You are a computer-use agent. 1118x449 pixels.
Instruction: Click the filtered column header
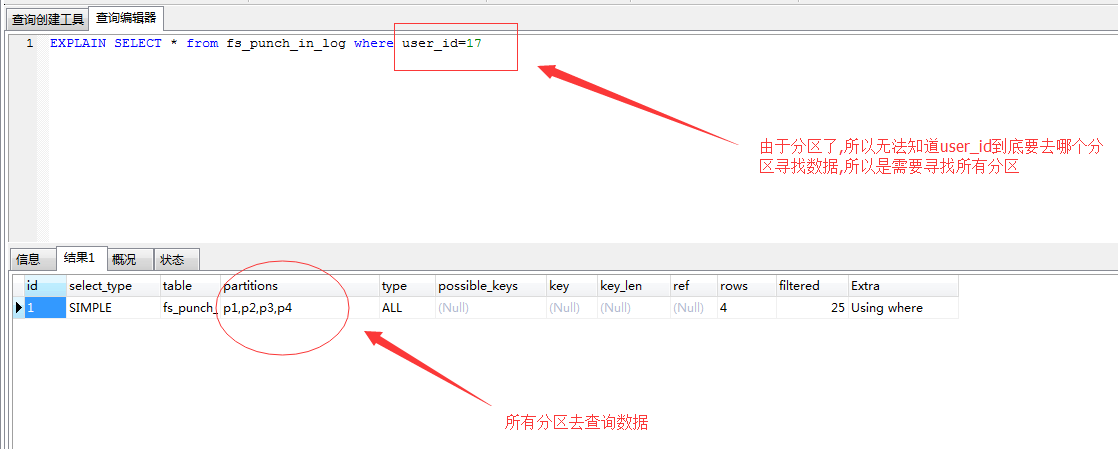pos(812,286)
